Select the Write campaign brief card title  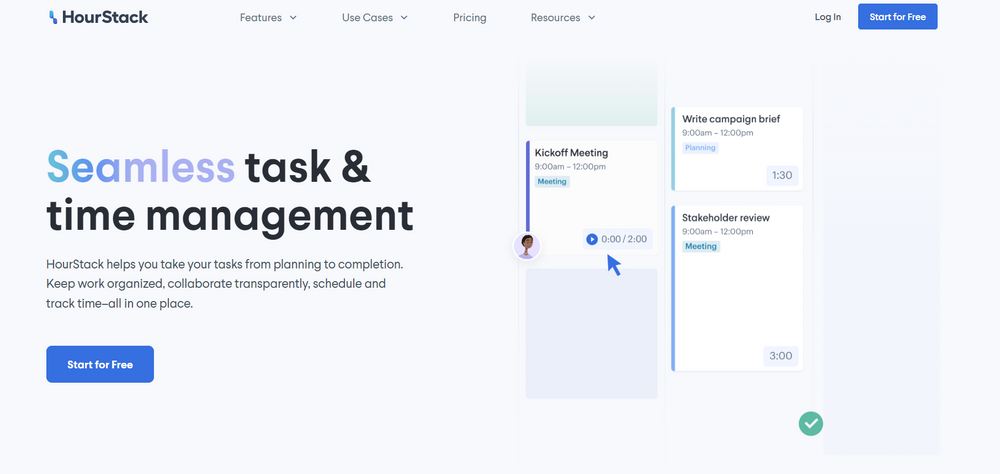[x=731, y=119]
